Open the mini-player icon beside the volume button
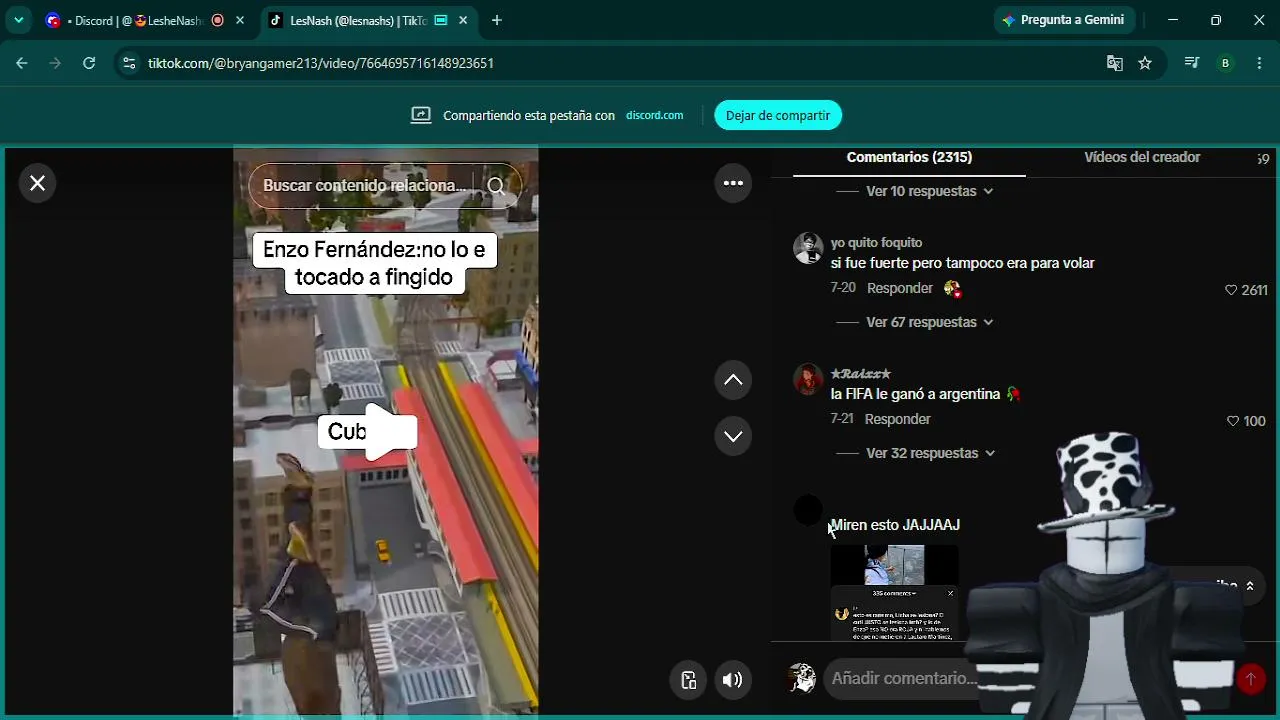This screenshot has height=720, width=1280. [688, 680]
